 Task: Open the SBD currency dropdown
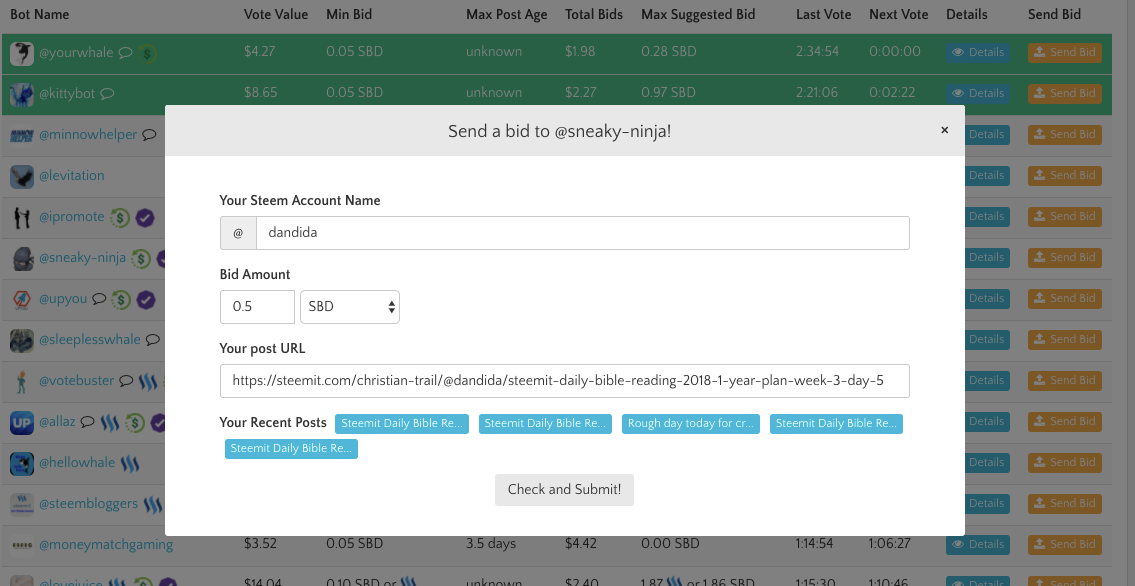[350, 307]
